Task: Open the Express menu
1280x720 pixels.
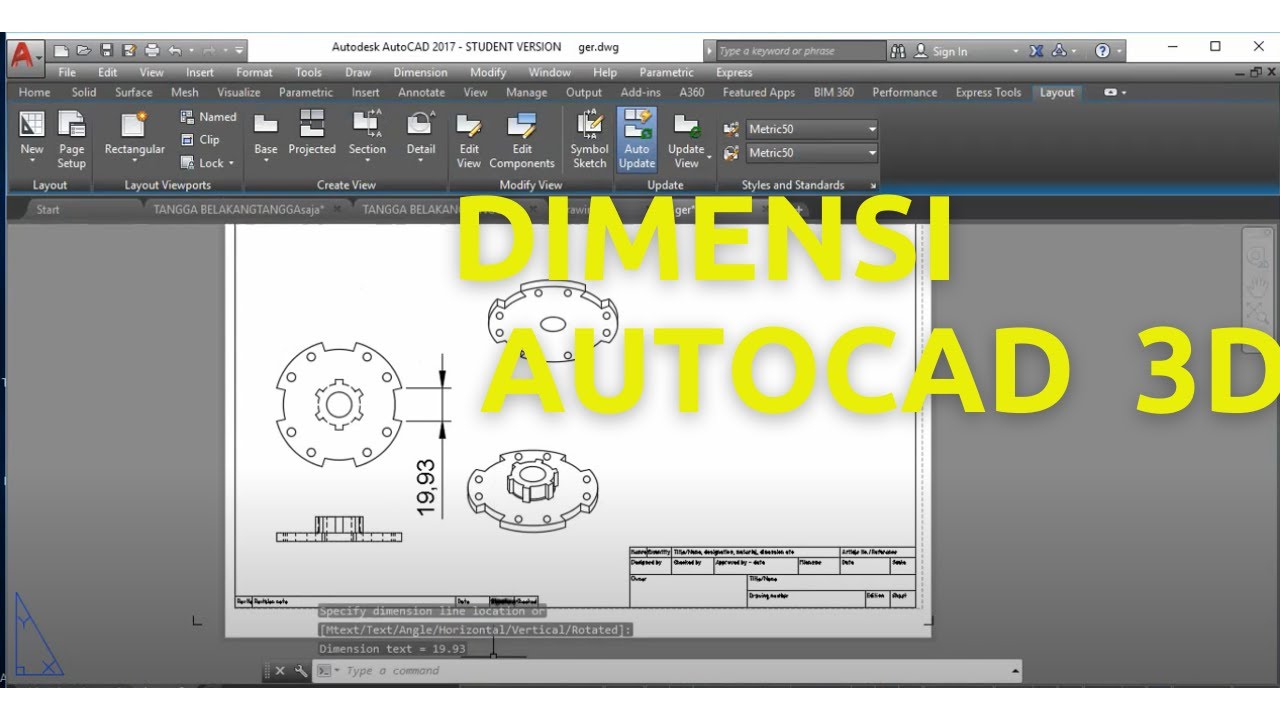Action: click(734, 72)
